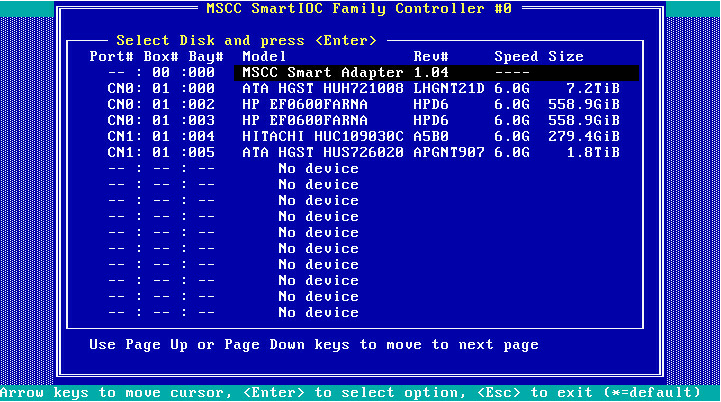Screen dimensions: 721x402
Task: Click the Port# column header
Action: point(112,57)
